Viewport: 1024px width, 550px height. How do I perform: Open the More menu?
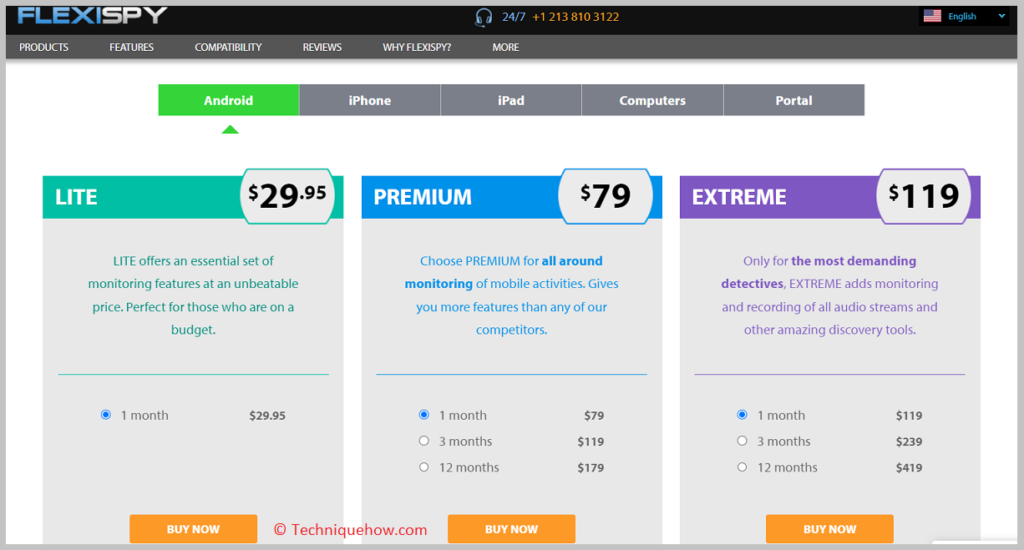pyautogui.click(x=505, y=47)
